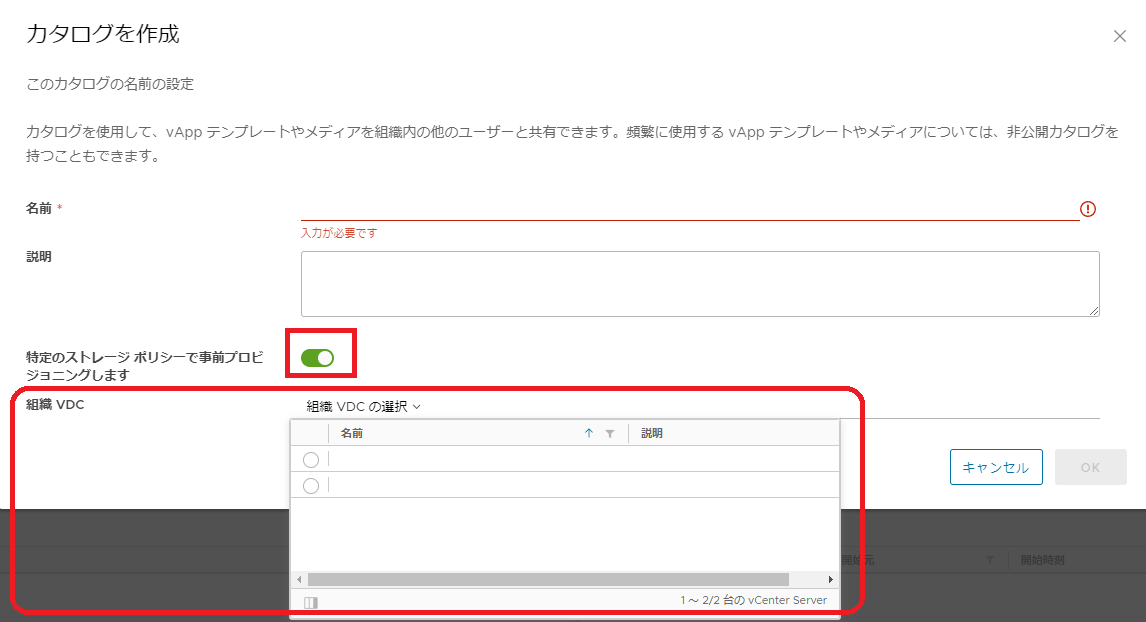Open the filter icon on the 名前 column
Screen dimensions: 1146x622
pos(609,433)
